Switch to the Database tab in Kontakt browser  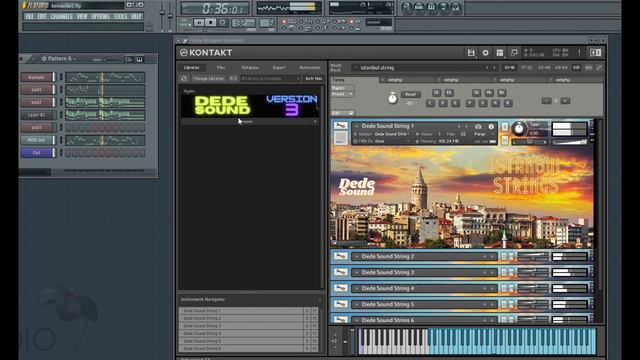click(x=250, y=67)
